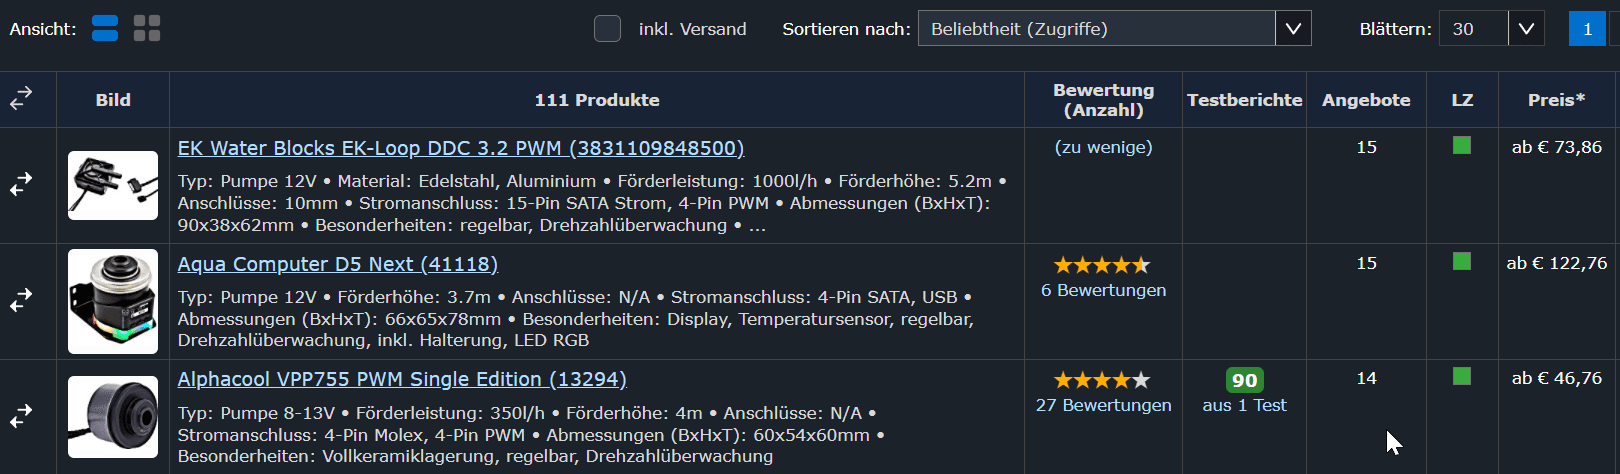This screenshot has height=474, width=1620.
Task: Open Alphacool VPP755 PWM Single Edition link
Action: click(x=402, y=379)
